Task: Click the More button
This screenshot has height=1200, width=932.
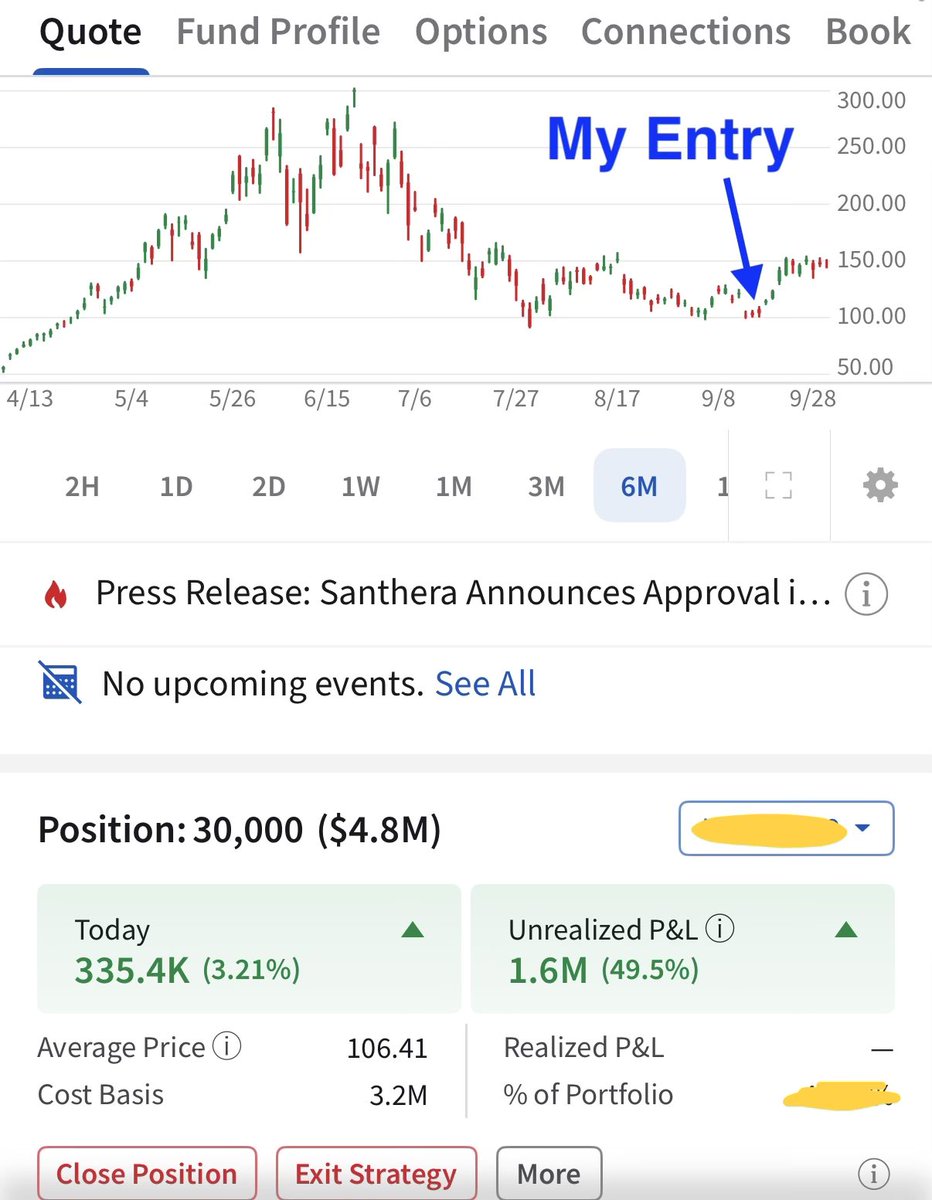Action: (x=548, y=1174)
